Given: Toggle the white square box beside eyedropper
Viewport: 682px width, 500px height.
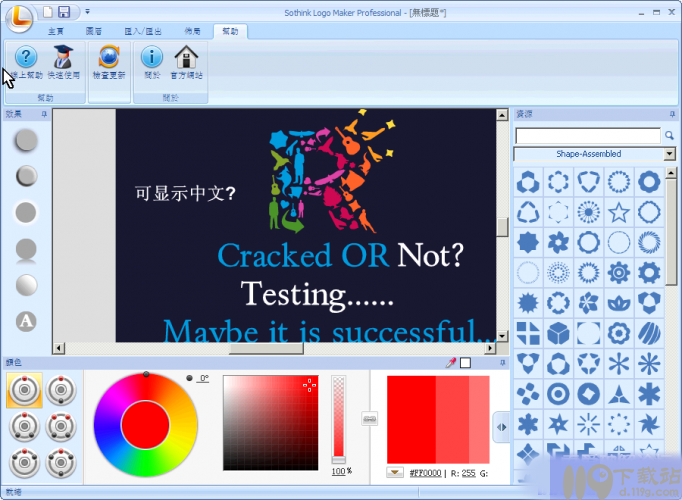Looking at the screenshot, I should [465, 362].
